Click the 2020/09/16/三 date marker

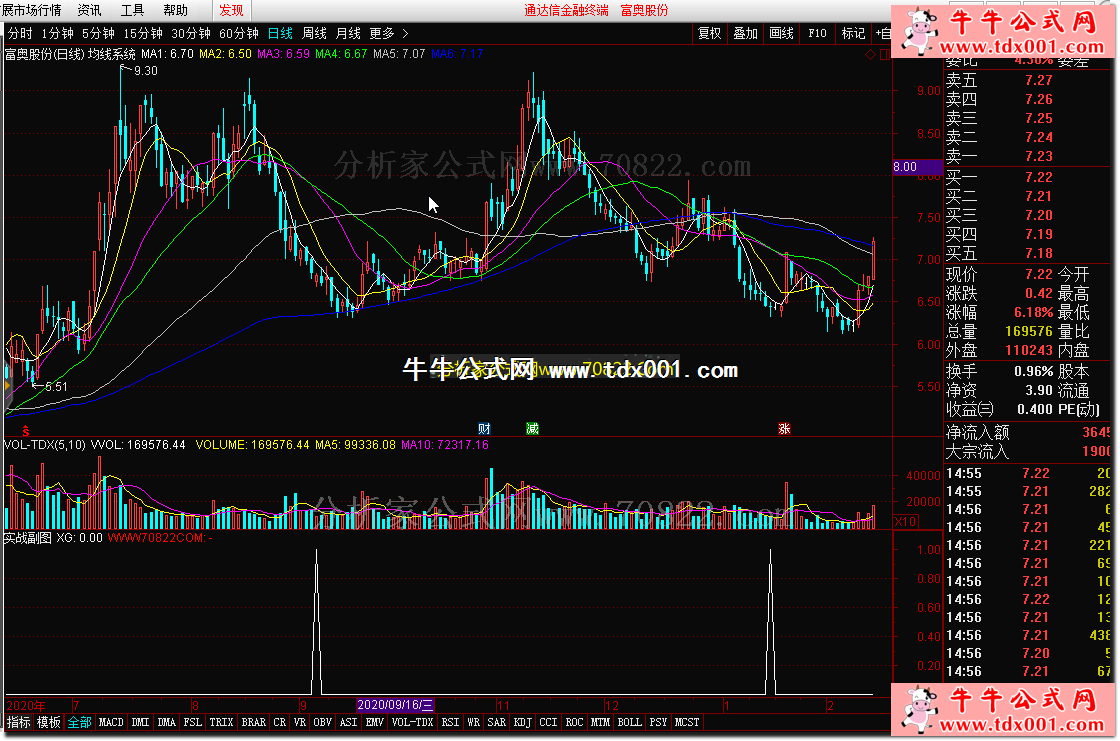(x=395, y=705)
